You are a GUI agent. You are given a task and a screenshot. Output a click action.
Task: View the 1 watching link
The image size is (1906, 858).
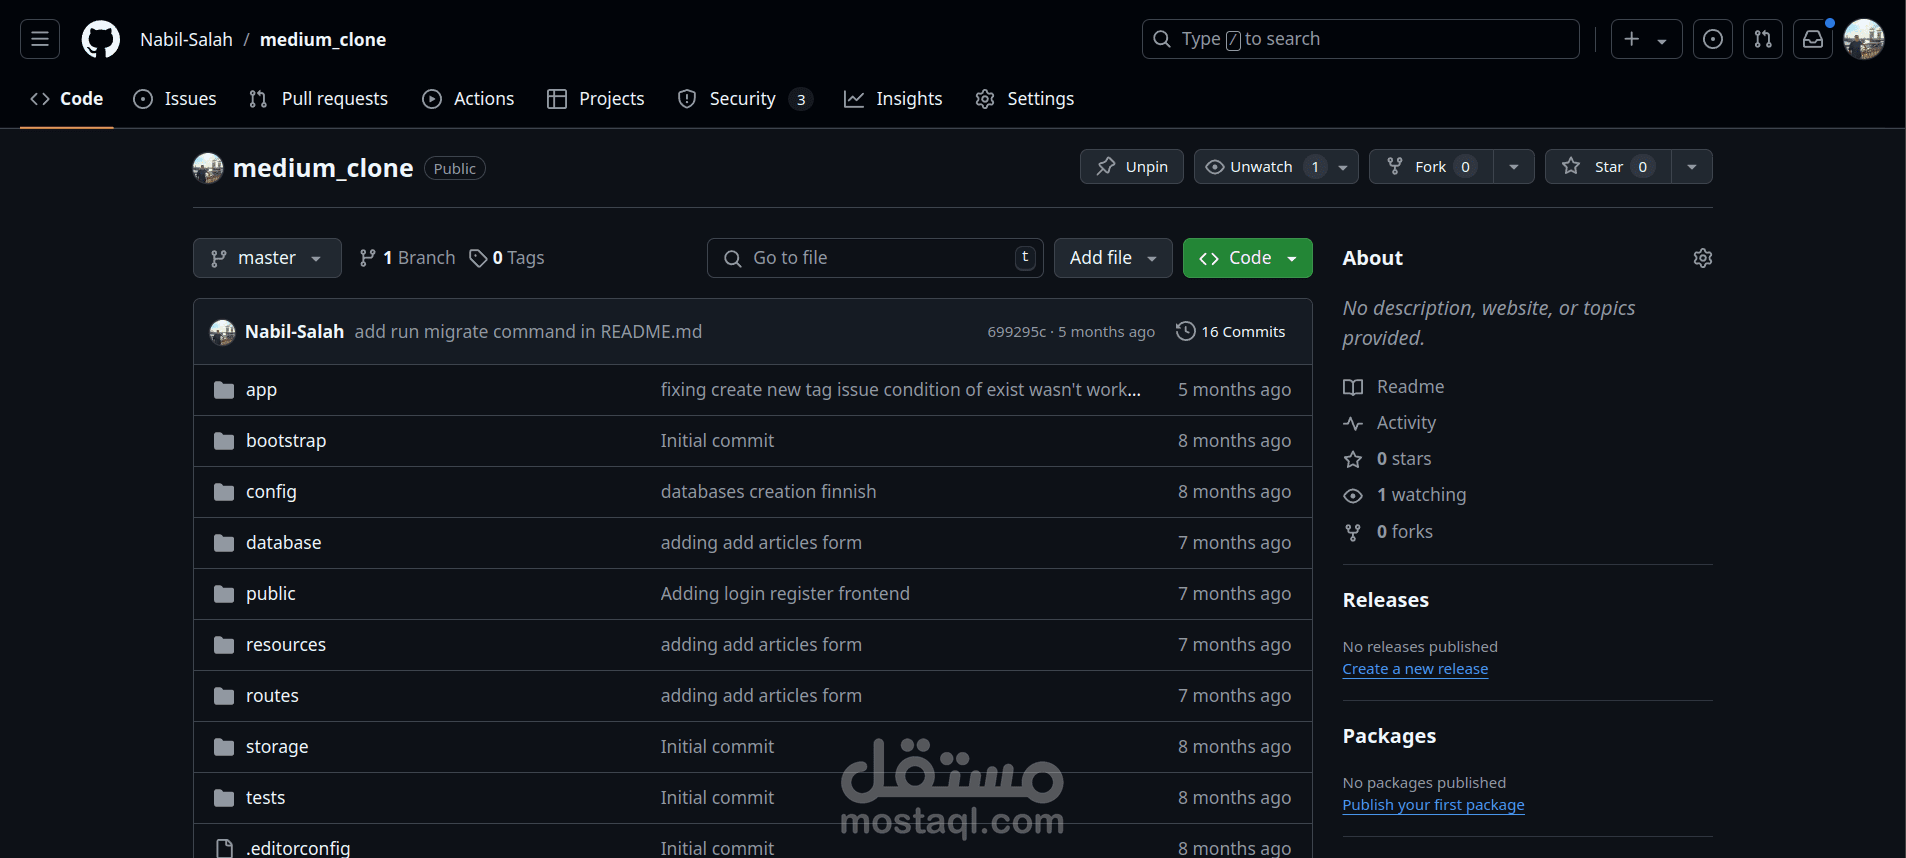pos(1404,495)
